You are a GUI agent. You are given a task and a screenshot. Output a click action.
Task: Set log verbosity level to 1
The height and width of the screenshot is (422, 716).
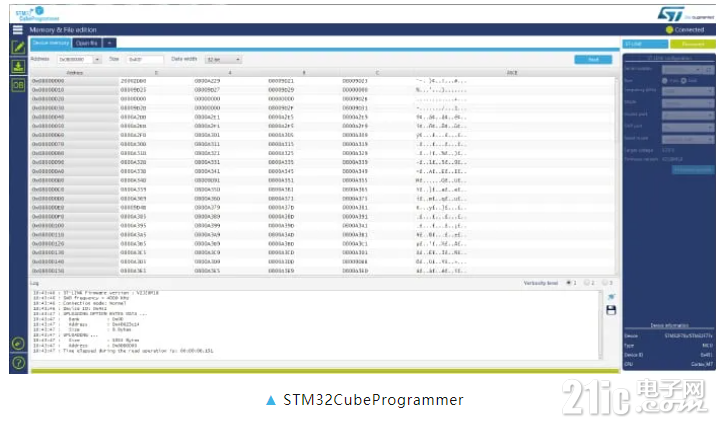coord(569,283)
